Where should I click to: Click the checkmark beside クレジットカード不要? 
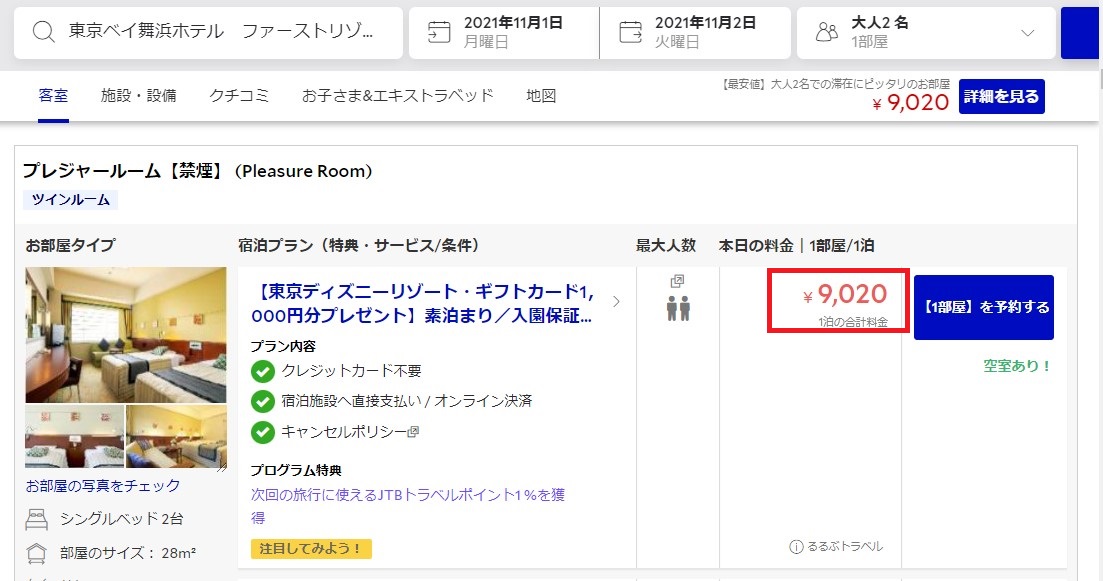[262, 371]
